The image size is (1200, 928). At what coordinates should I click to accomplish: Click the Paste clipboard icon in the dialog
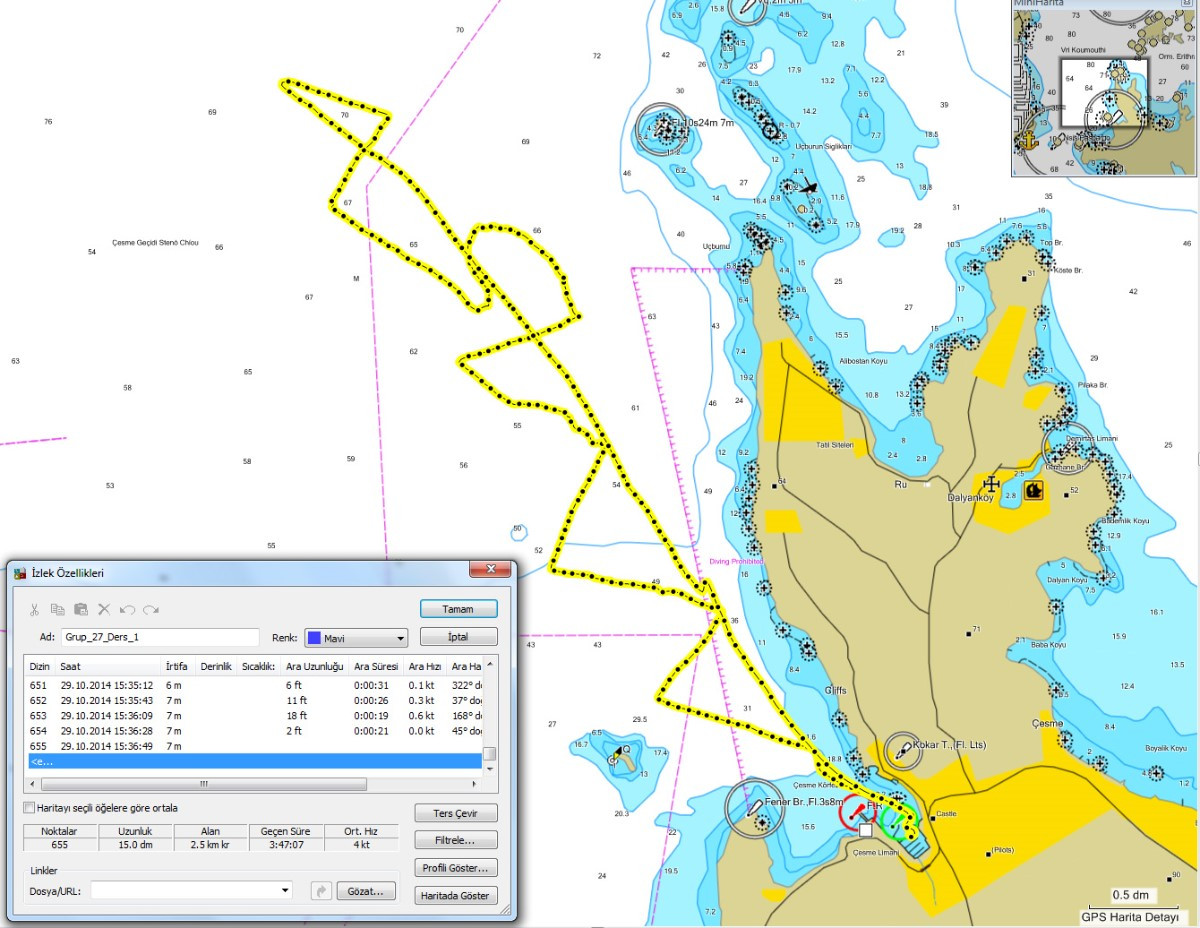point(81,609)
